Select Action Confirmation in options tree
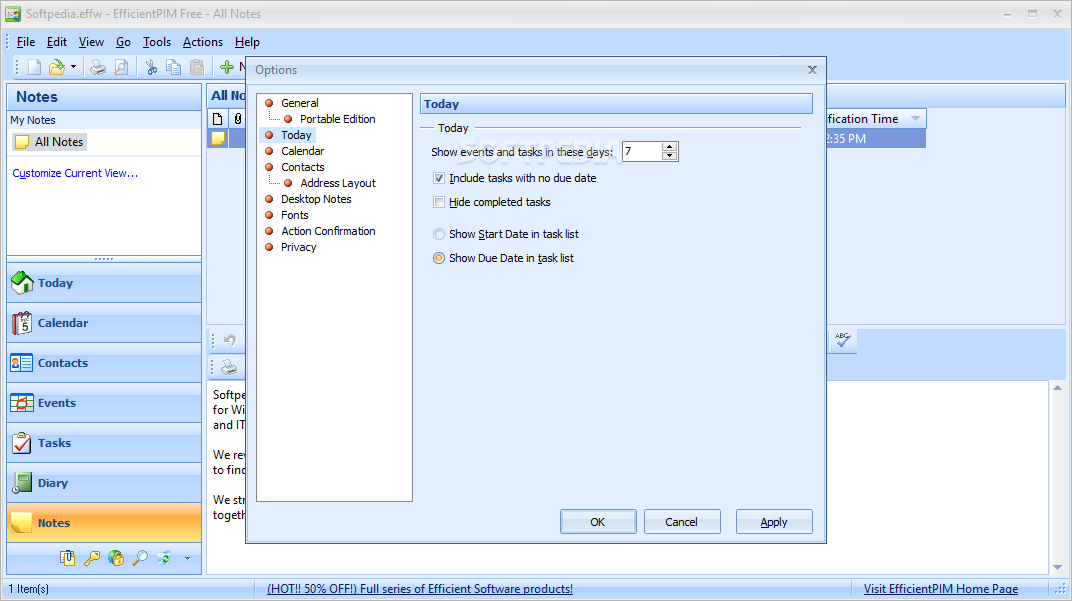 tap(328, 231)
